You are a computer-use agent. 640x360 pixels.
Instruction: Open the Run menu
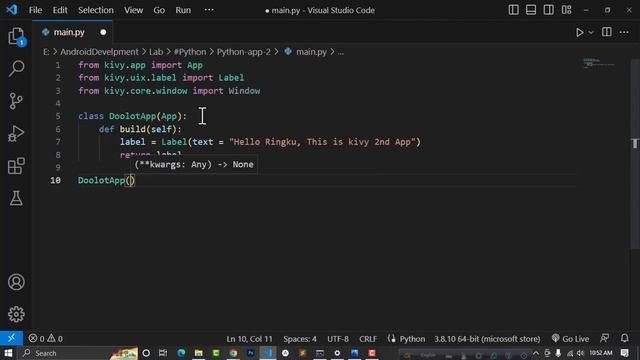pyautogui.click(x=183, y=10)
